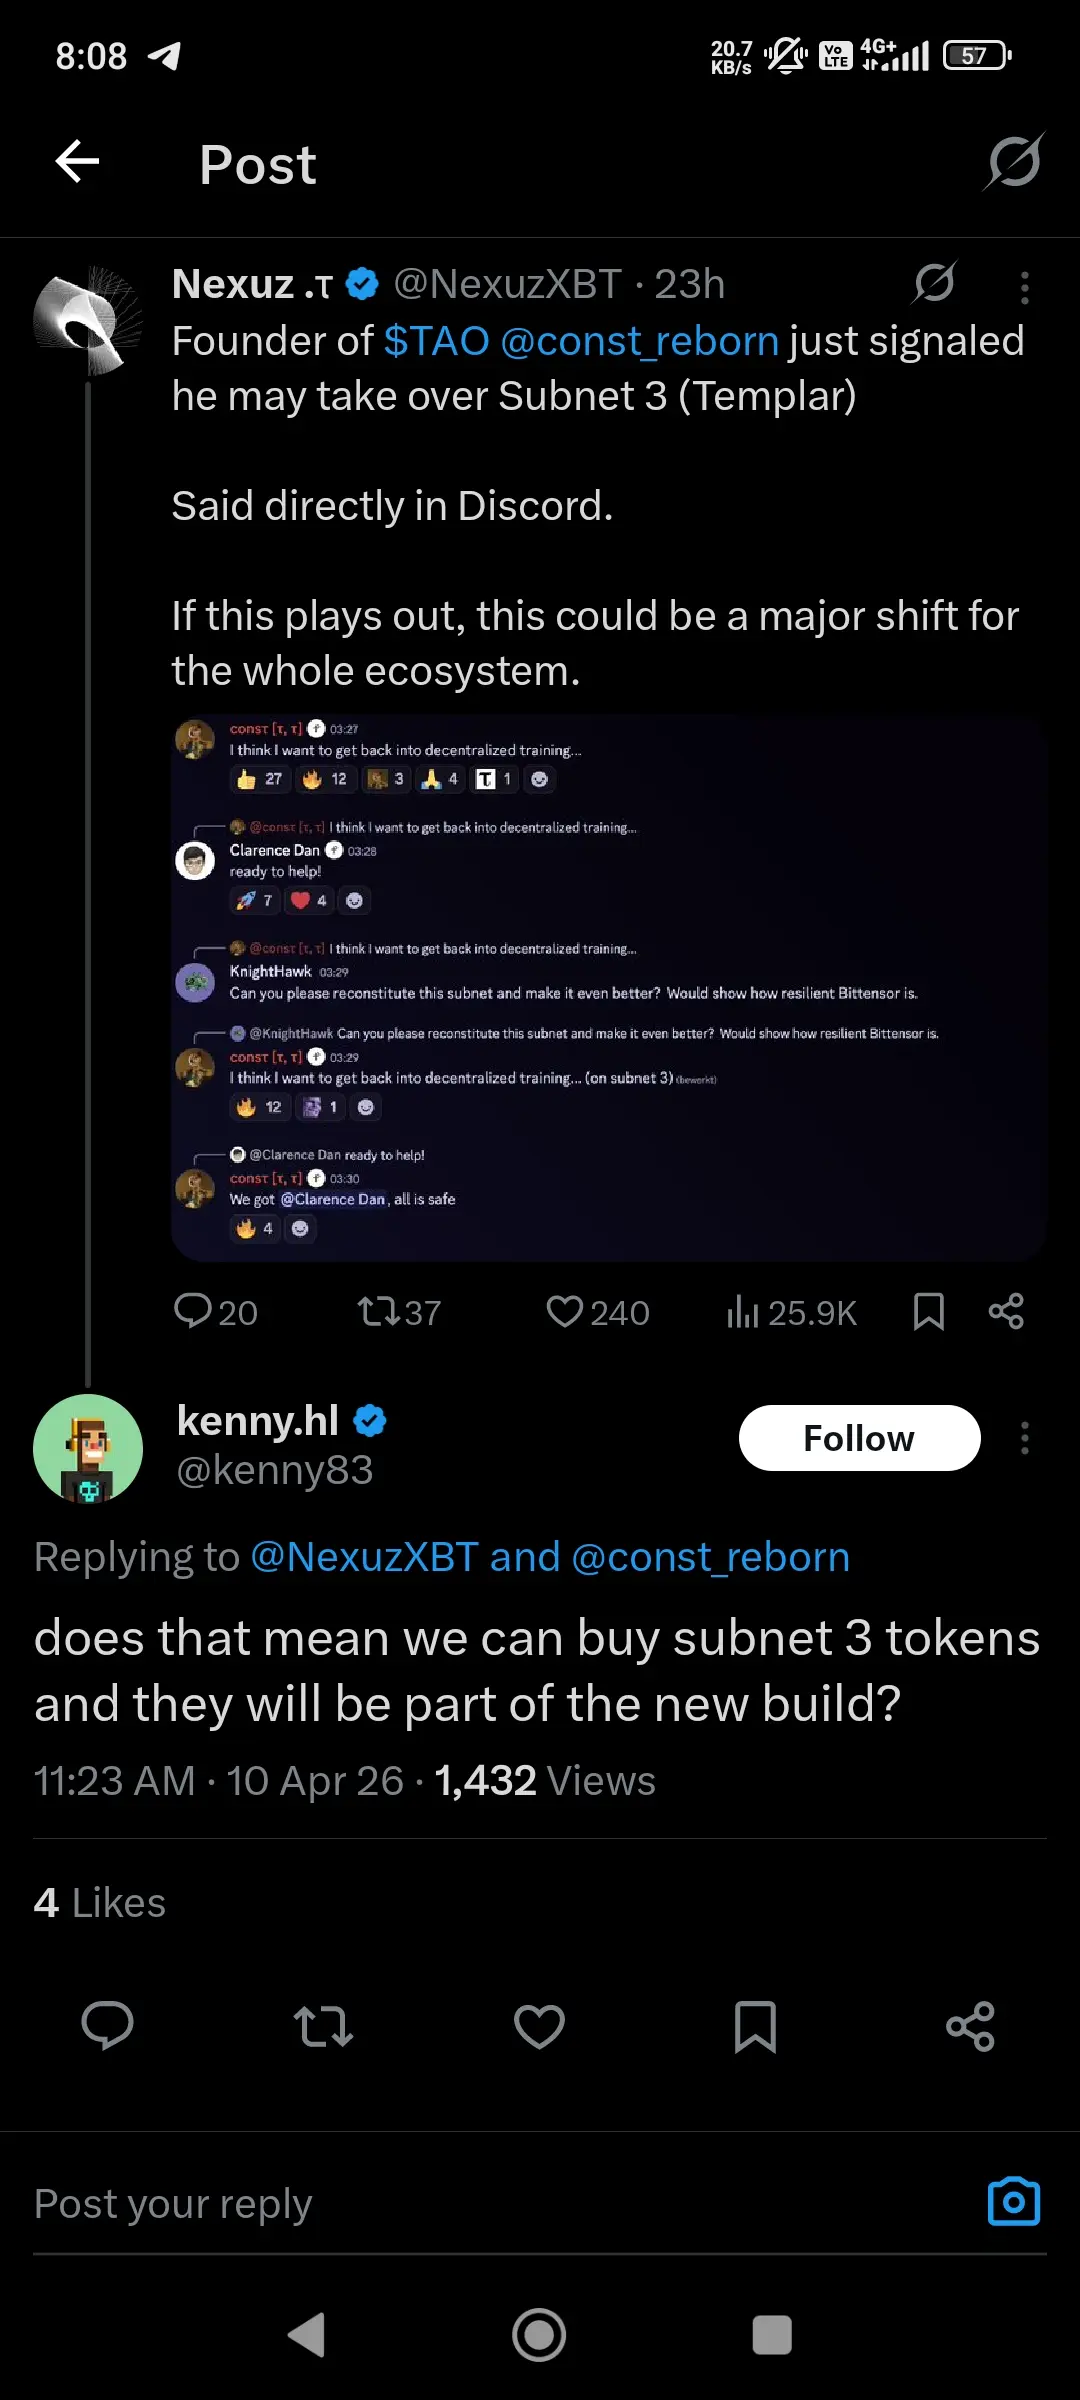Image resolution: width=1080 pixels, height=2400 pixels.
Task: Share the Nexuz post
Action: (x=1006, y=1312)
